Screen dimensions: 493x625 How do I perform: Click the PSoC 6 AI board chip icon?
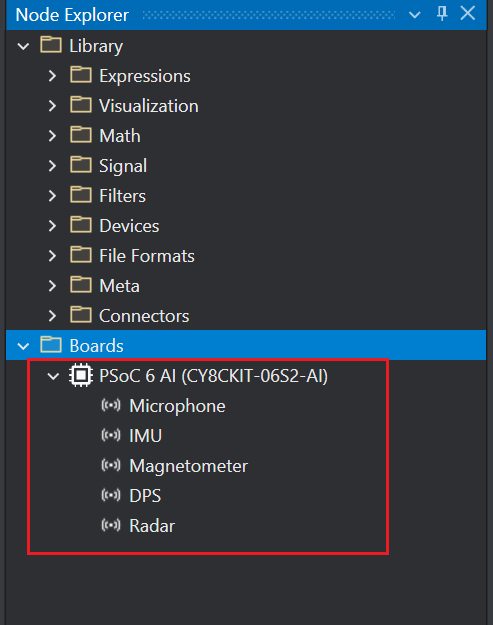(x=81, y=375)
